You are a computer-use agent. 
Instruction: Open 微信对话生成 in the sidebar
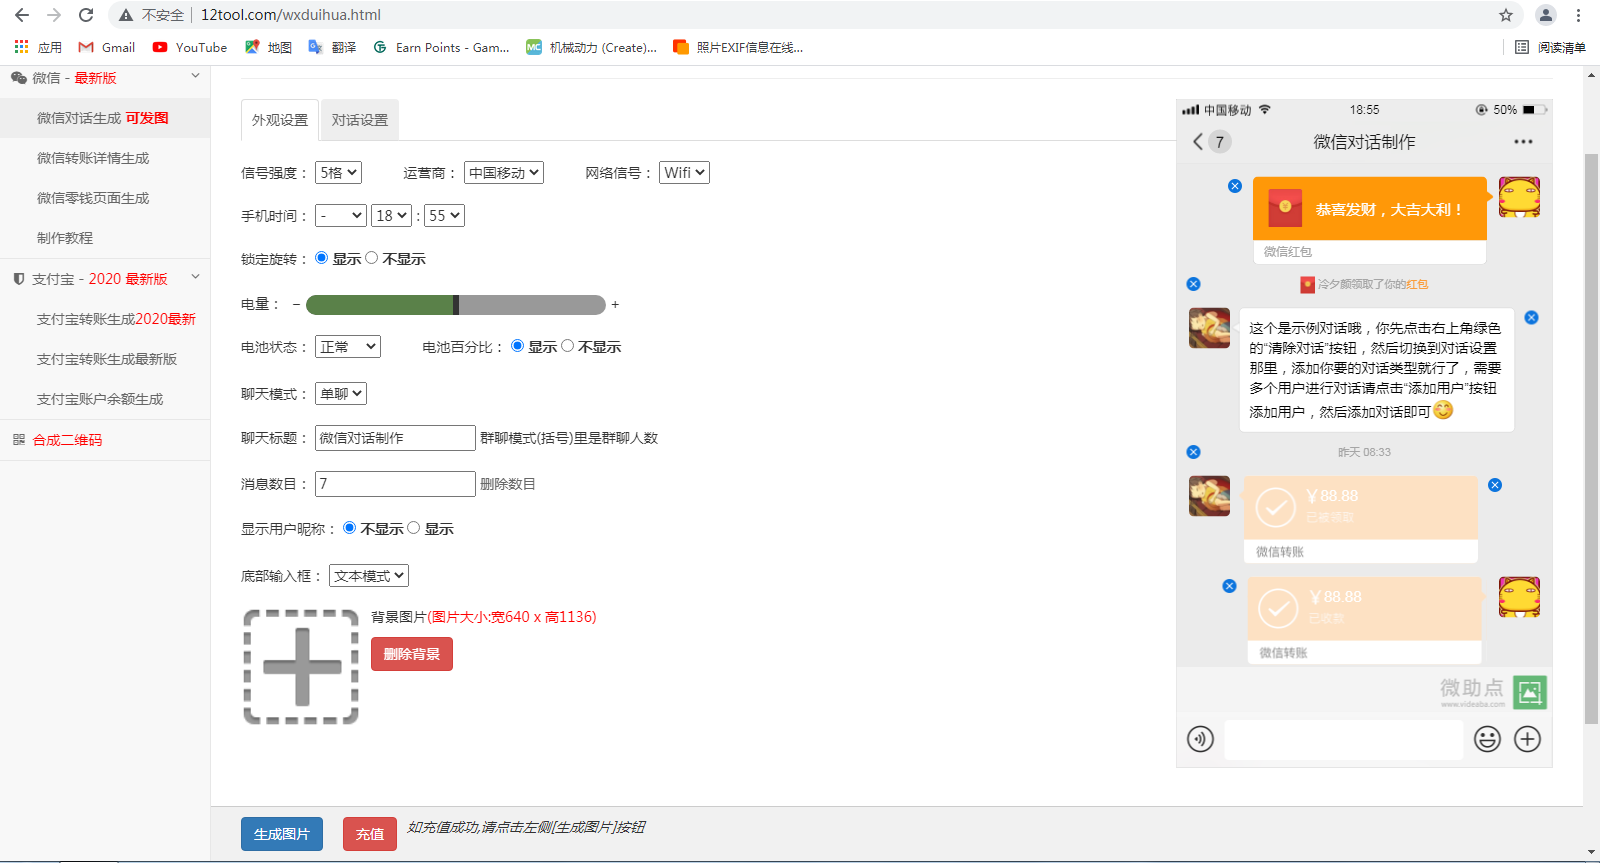[105, 118]
